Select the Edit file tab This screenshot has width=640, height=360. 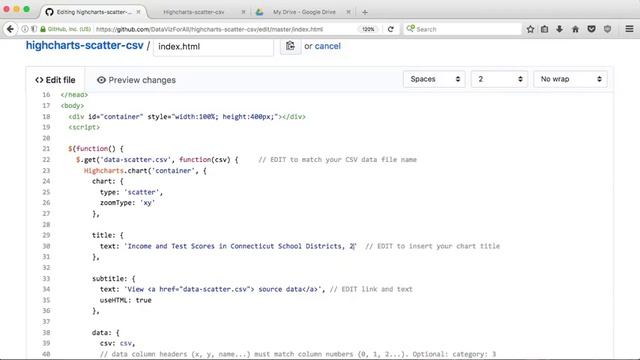56,80
